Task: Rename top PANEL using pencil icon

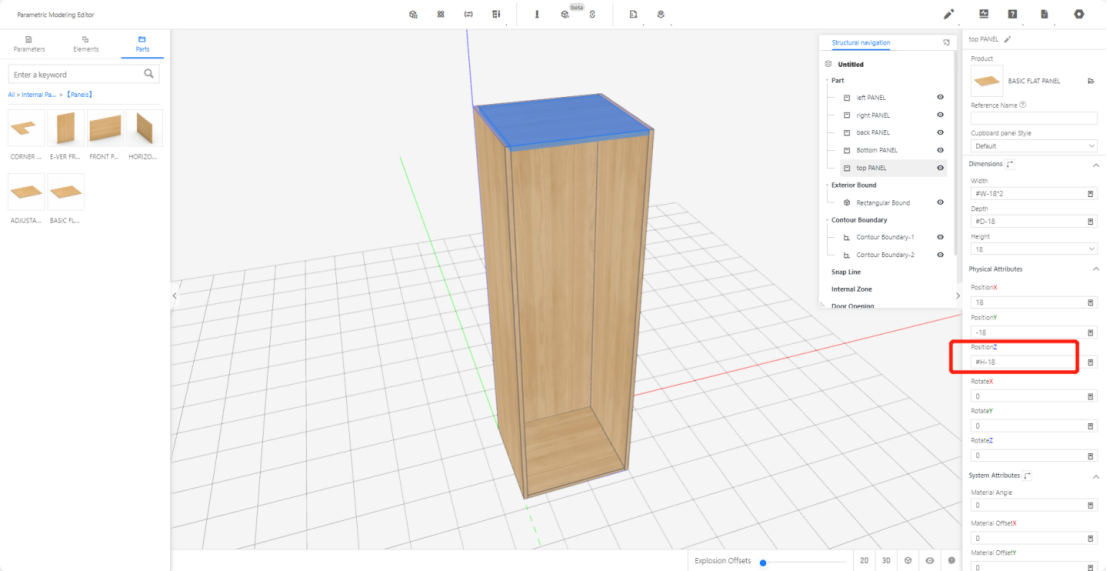Action: click(1008, 39)
